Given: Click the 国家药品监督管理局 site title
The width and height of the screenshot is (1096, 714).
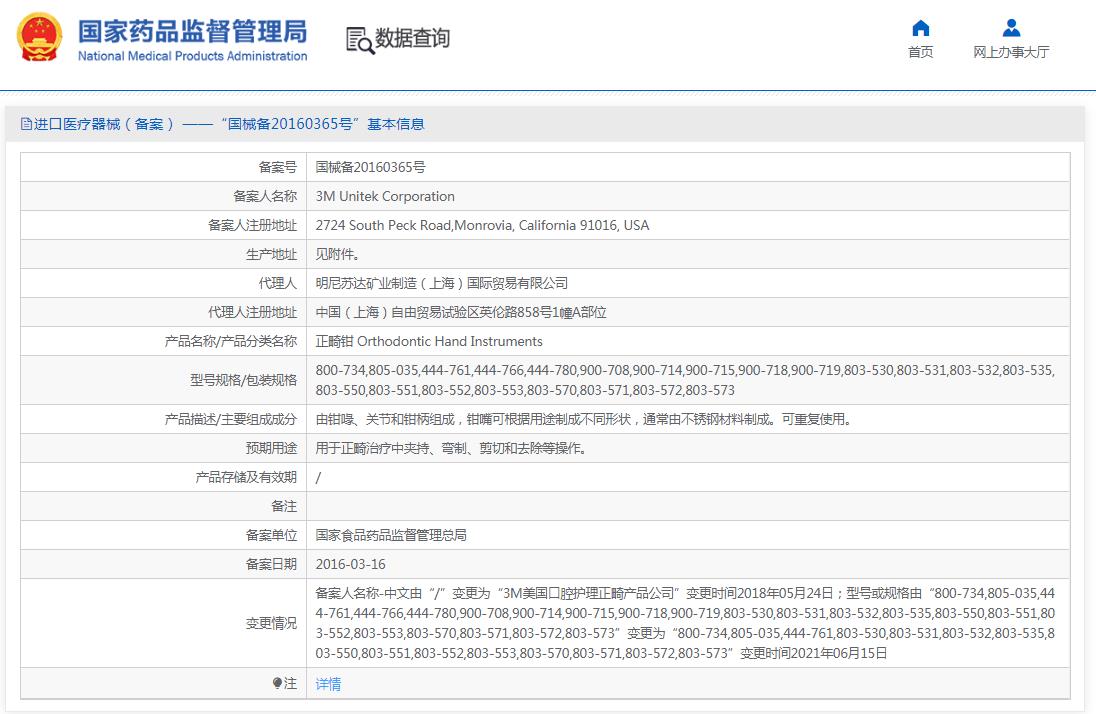Looking at the screenshot, I should pos(192,32).
